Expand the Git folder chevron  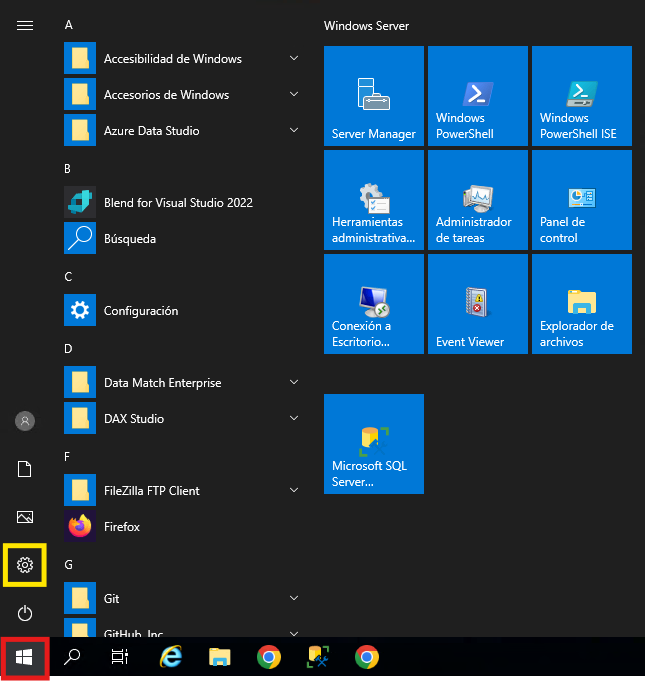coord(294,598)
